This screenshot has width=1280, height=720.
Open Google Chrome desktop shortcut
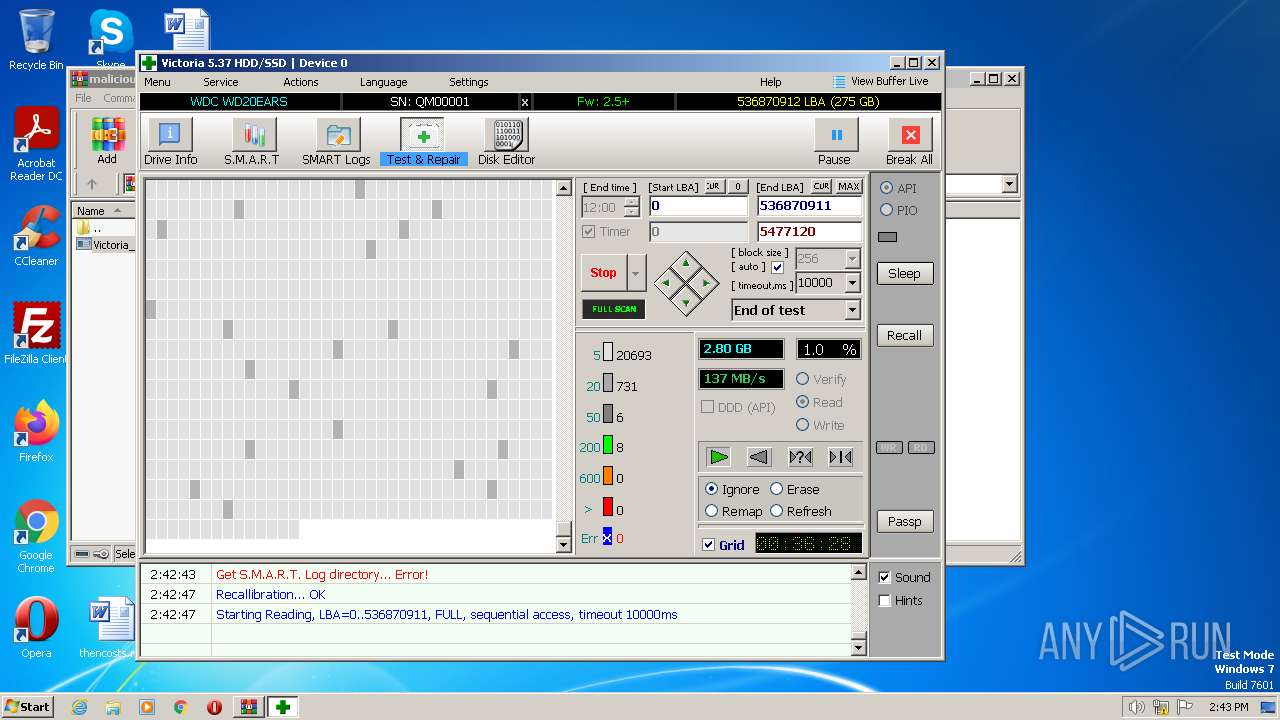[36, 537]
